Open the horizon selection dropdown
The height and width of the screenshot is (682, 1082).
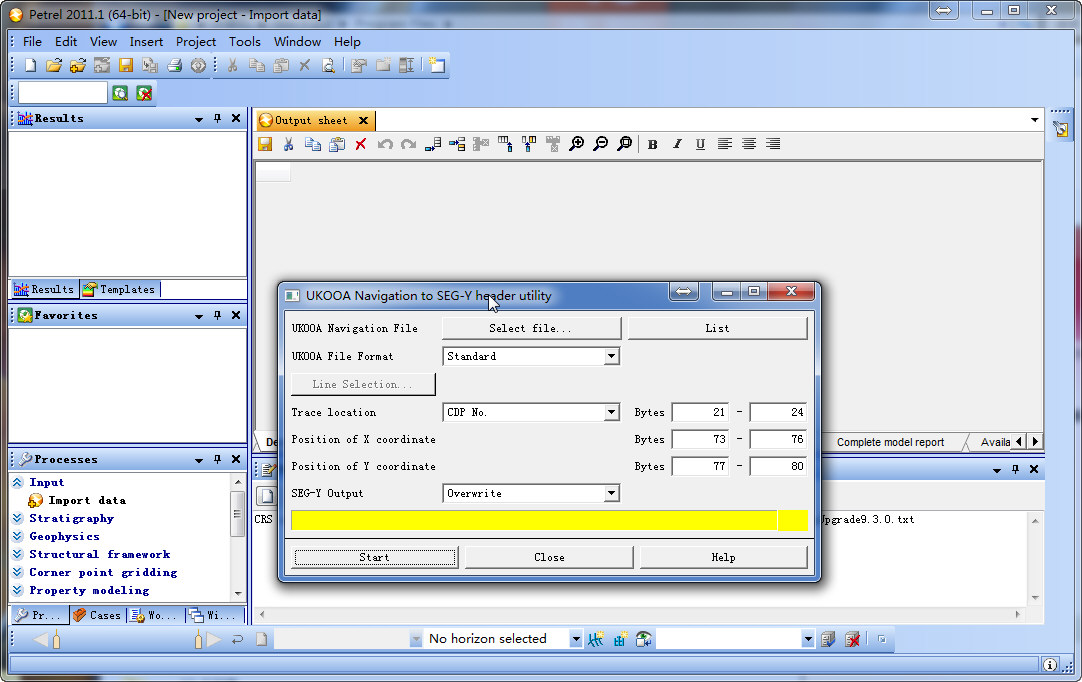(x=576, y=639)
